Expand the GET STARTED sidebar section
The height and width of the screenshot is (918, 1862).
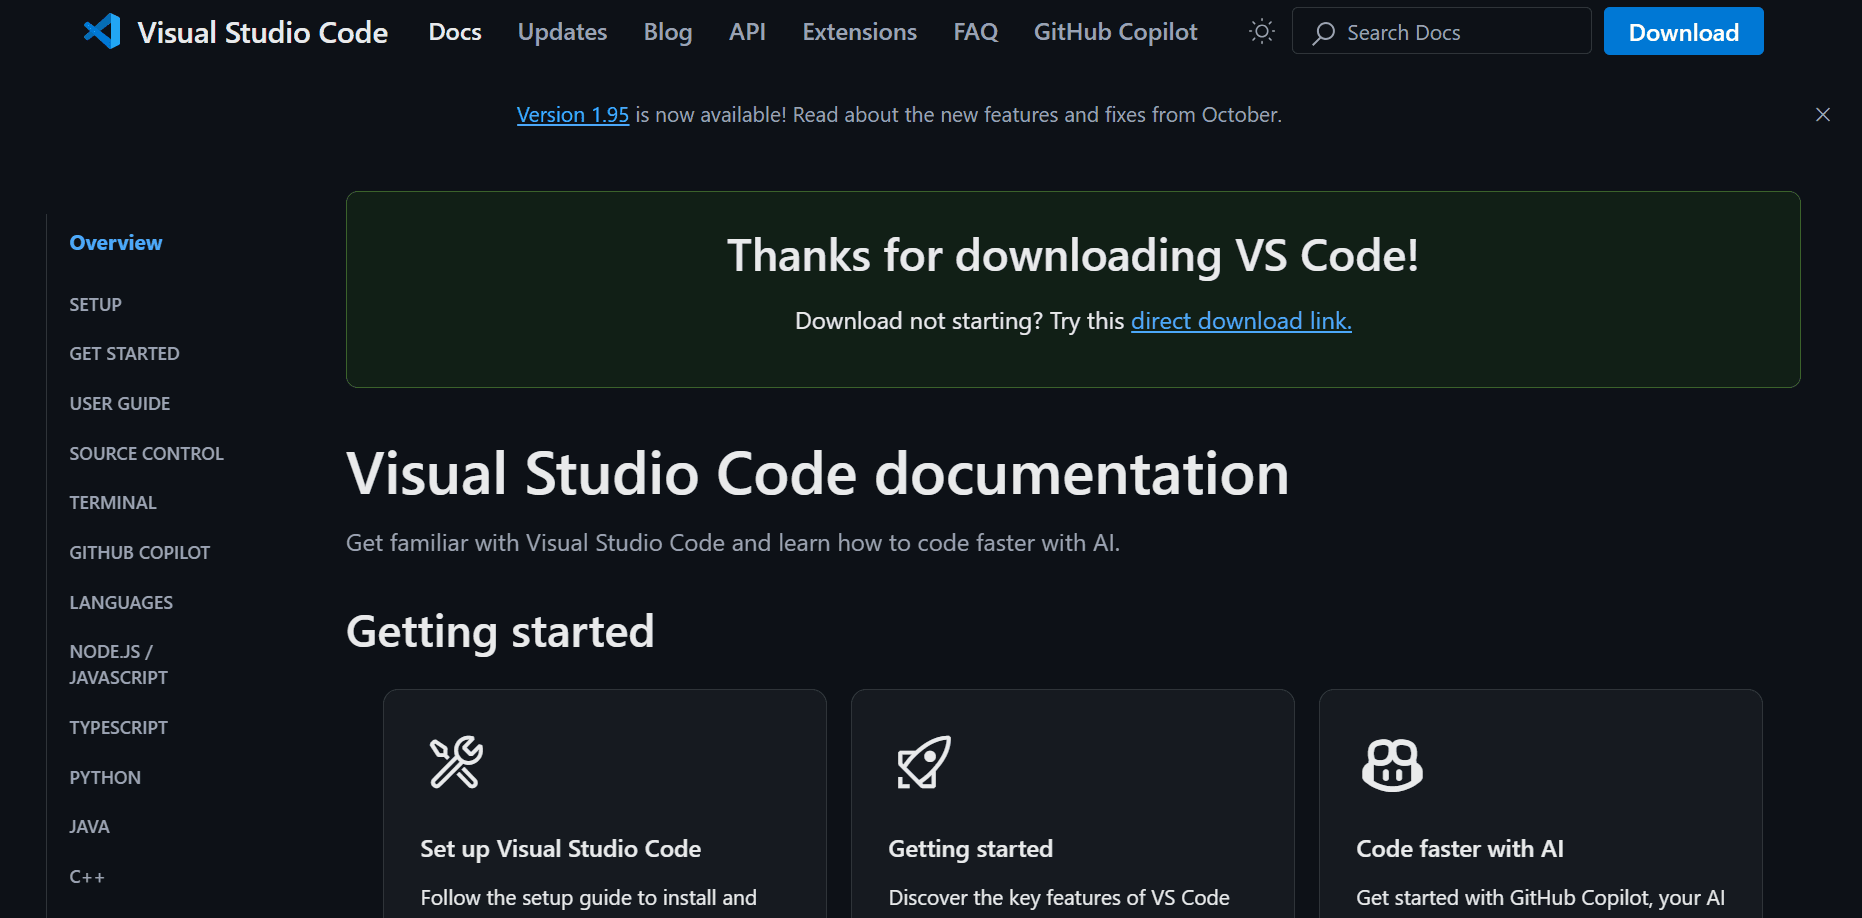(124, 354)
